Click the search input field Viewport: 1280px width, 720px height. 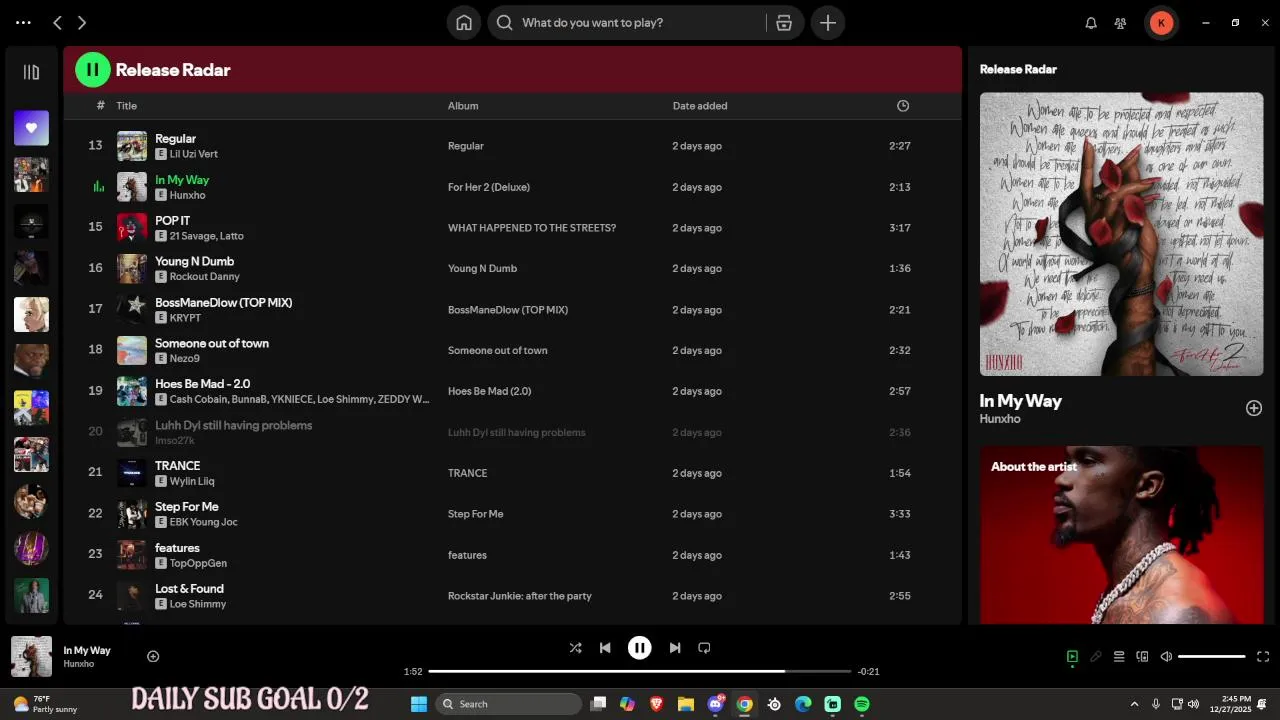pyautogui.click(x=640, y=23)
